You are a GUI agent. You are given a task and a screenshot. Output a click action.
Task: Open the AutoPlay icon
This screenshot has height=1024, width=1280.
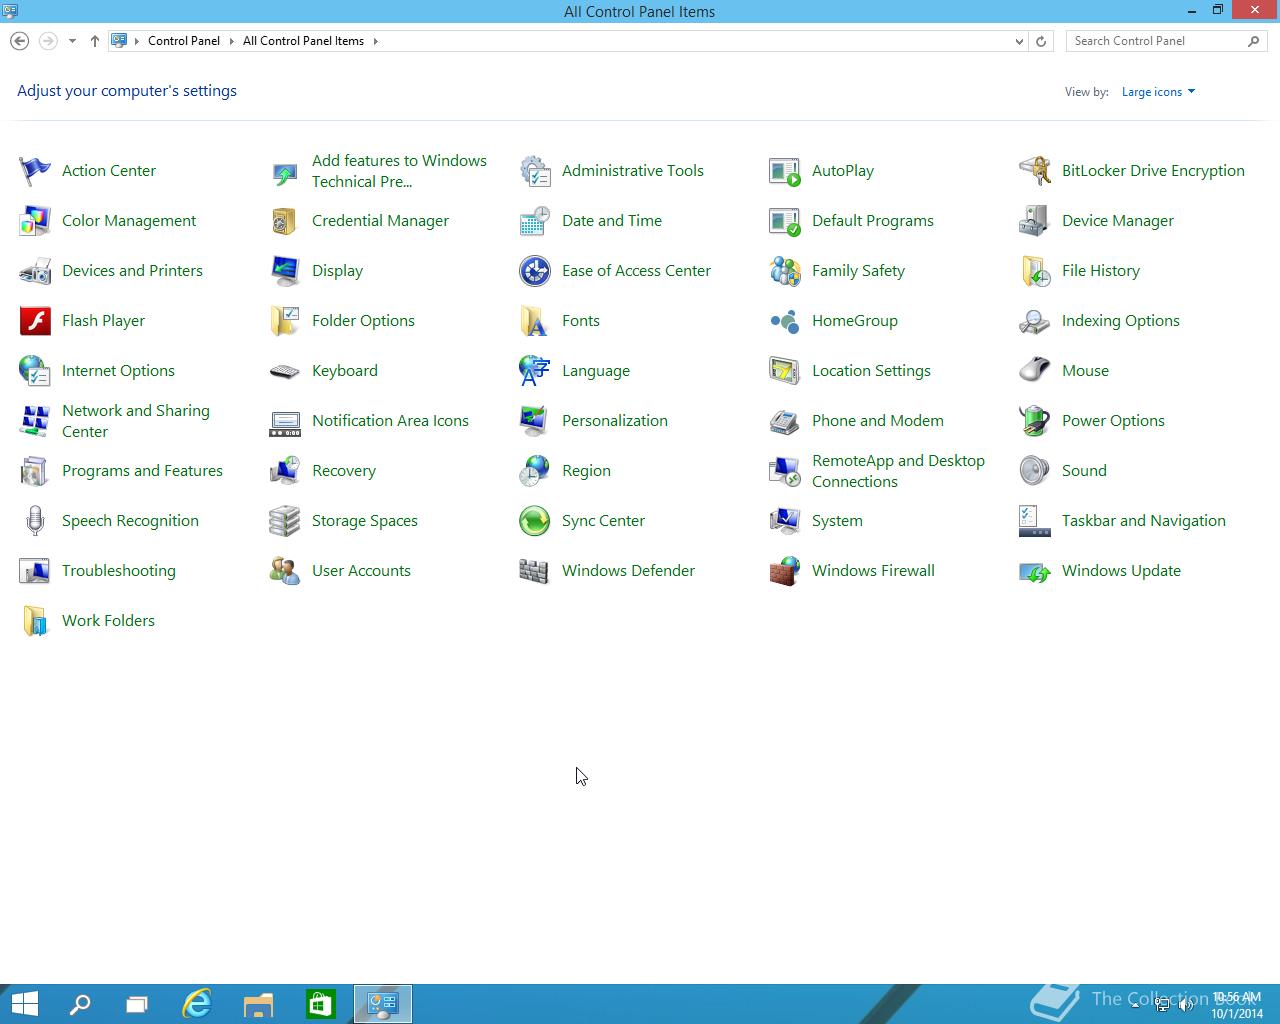click(785, 171)
